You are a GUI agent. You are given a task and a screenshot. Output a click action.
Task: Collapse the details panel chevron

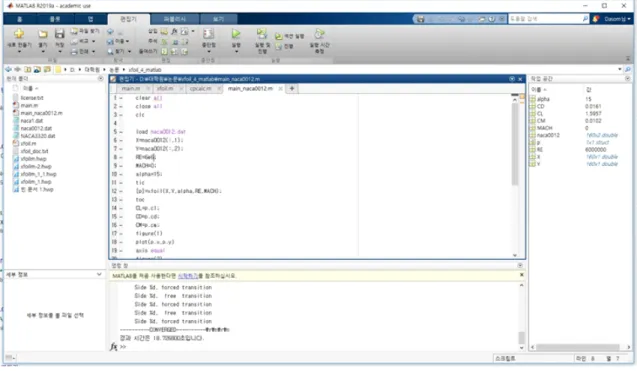pos(99,275)
